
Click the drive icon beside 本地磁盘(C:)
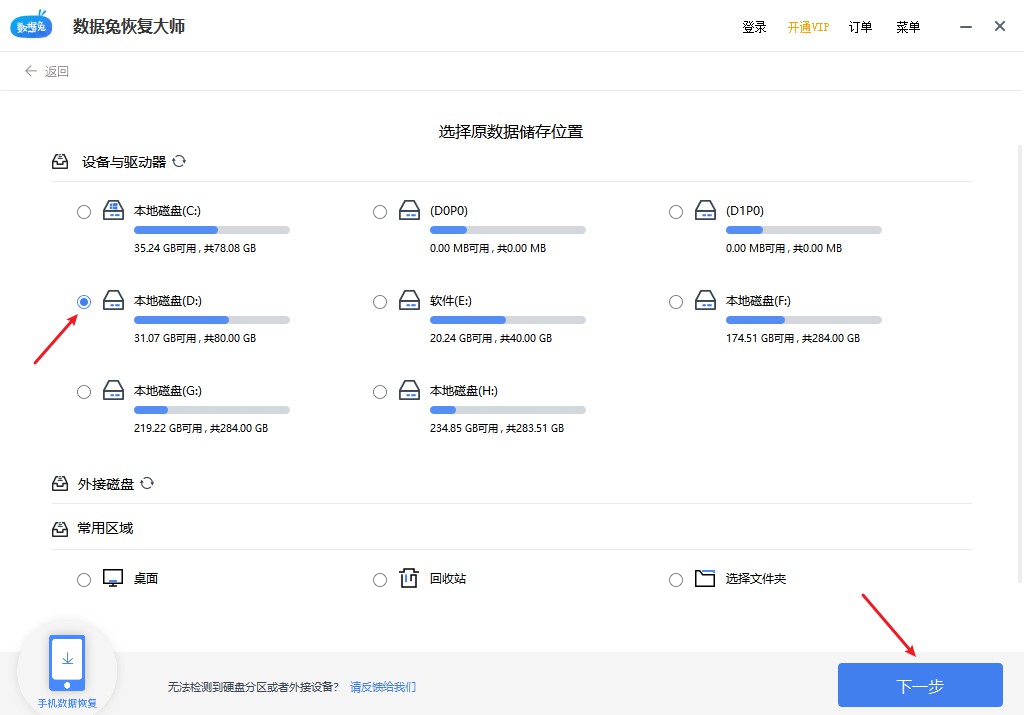click(112, 211)
